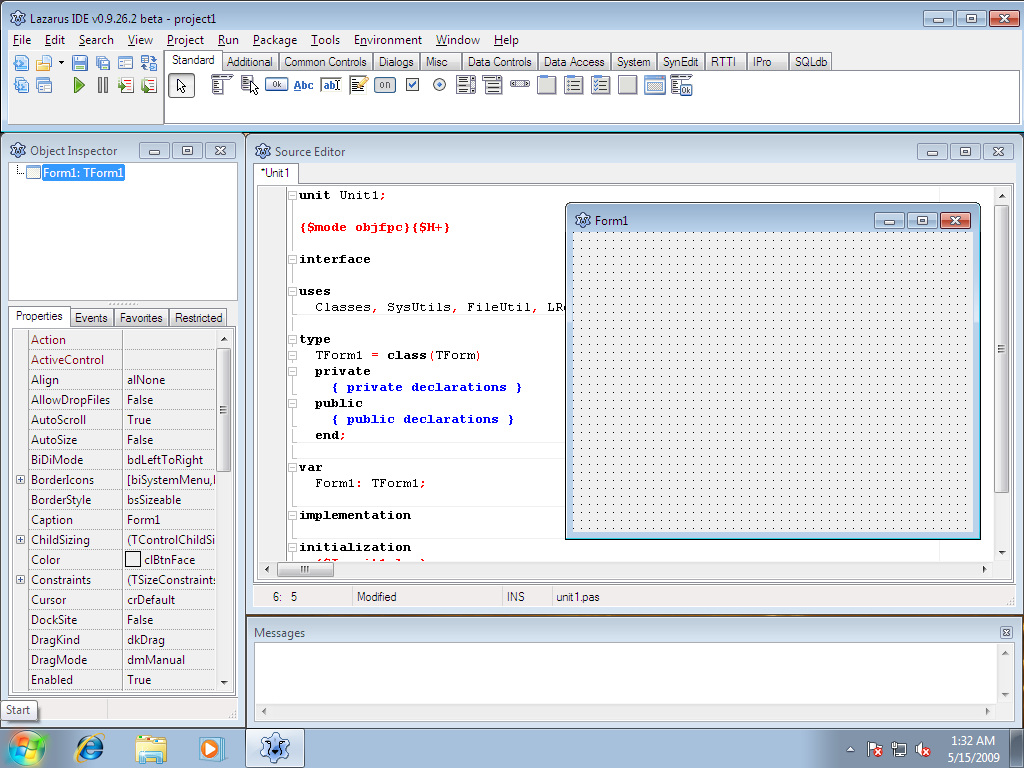Select the TListBox component icon
1024x768 pixels.
click(x=466, y=85)
